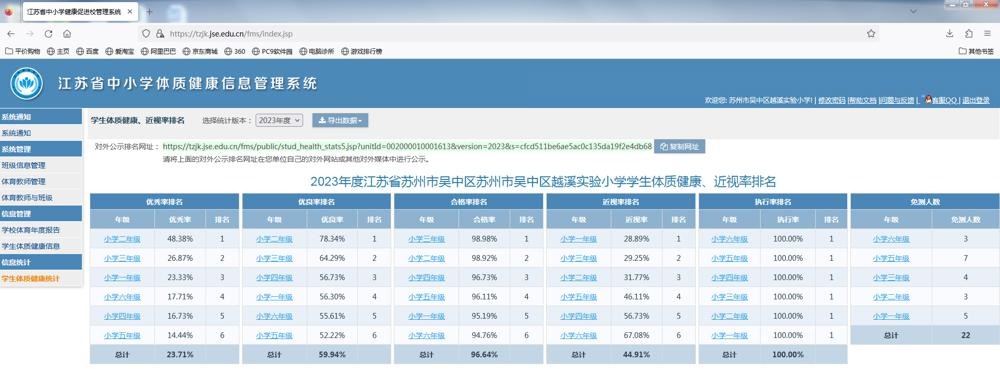Open the browser home page icon

(x=67, y=34)
